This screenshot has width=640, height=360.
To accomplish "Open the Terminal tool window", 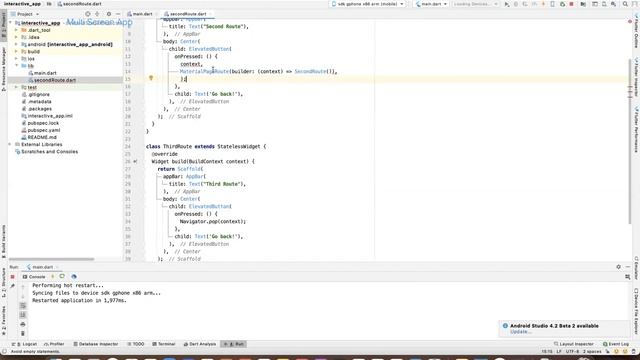I will (163, 344).
